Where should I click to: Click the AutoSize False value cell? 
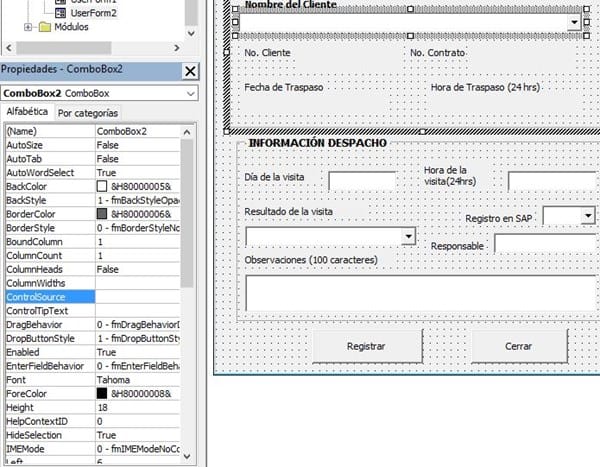click(138, 145)
